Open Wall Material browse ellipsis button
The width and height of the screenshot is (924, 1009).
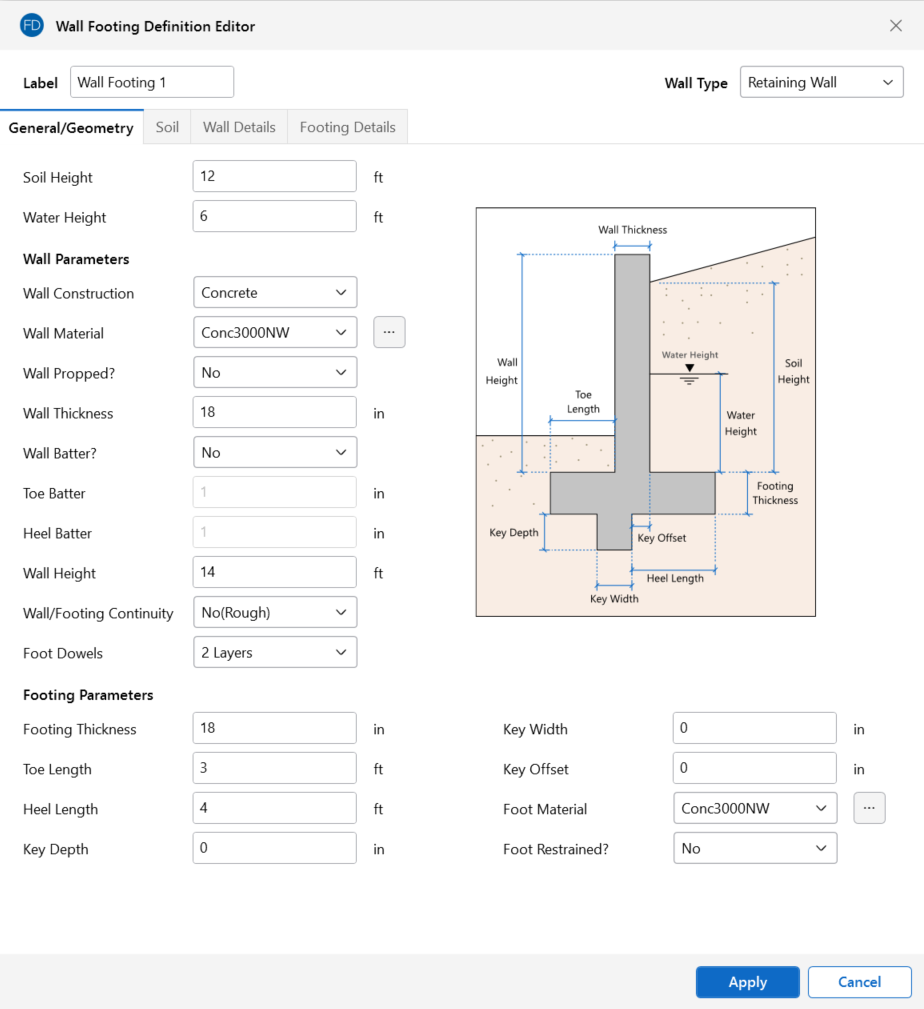click(x=389, y=332)
